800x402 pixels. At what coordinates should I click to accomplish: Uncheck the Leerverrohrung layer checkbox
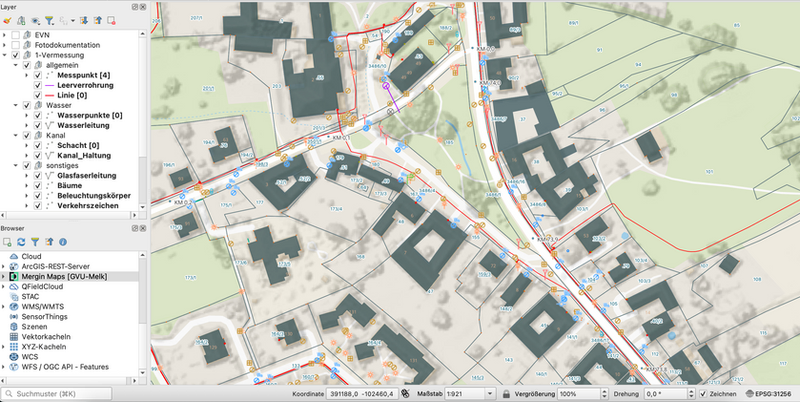coord(37,85)
